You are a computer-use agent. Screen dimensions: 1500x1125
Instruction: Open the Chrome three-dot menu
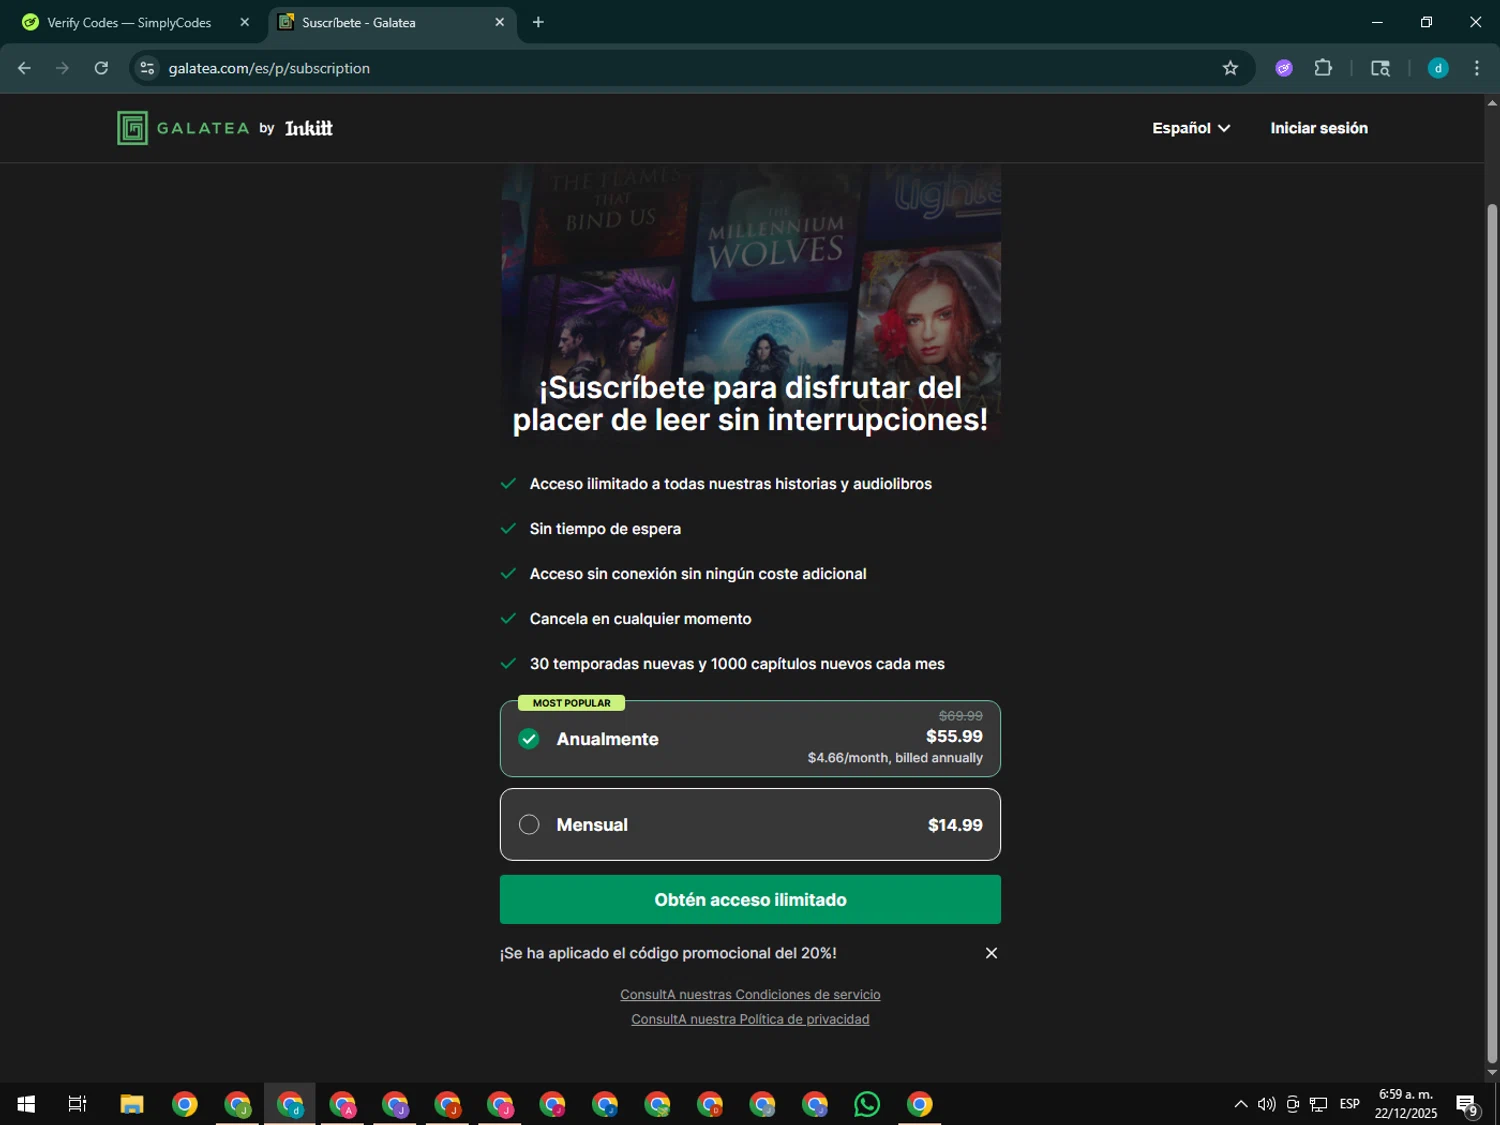1477,68
